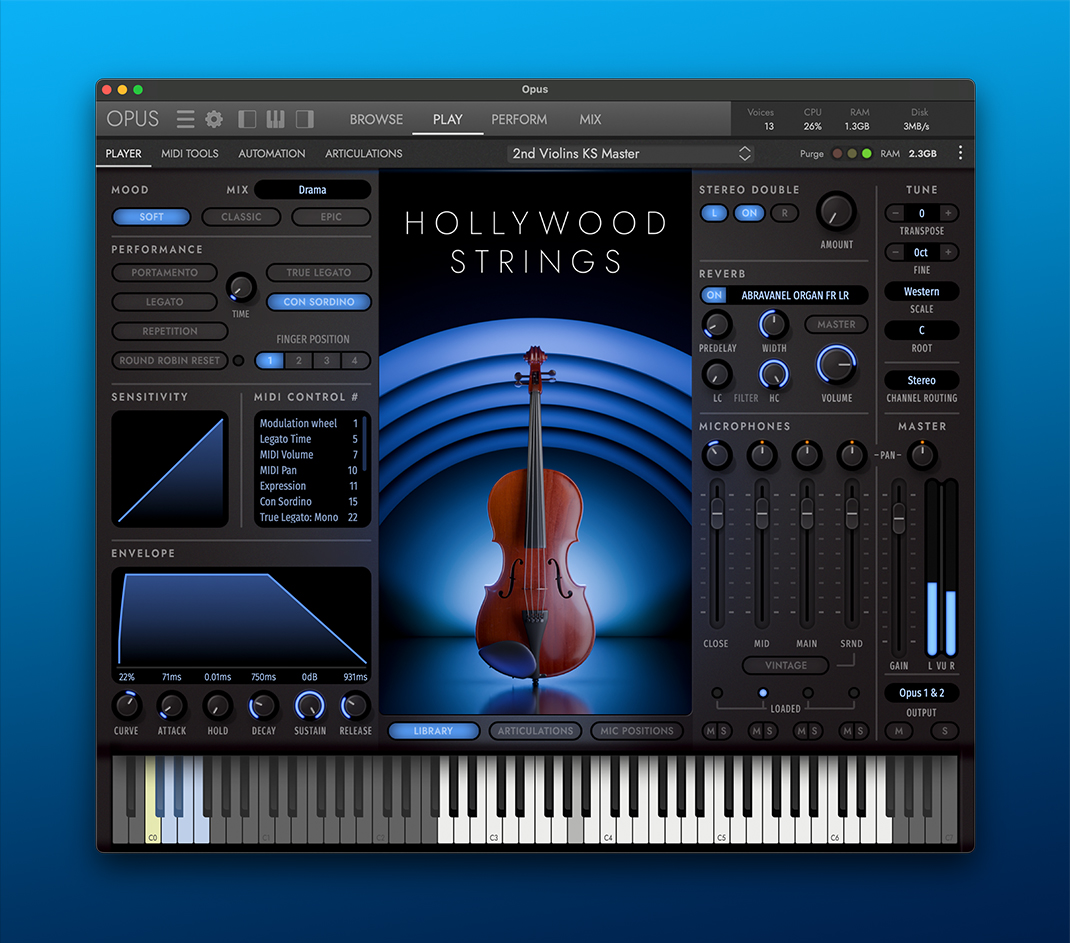1070x943 pixels.
Task: Toggle Con Sordino off
Action: point(319,302)
